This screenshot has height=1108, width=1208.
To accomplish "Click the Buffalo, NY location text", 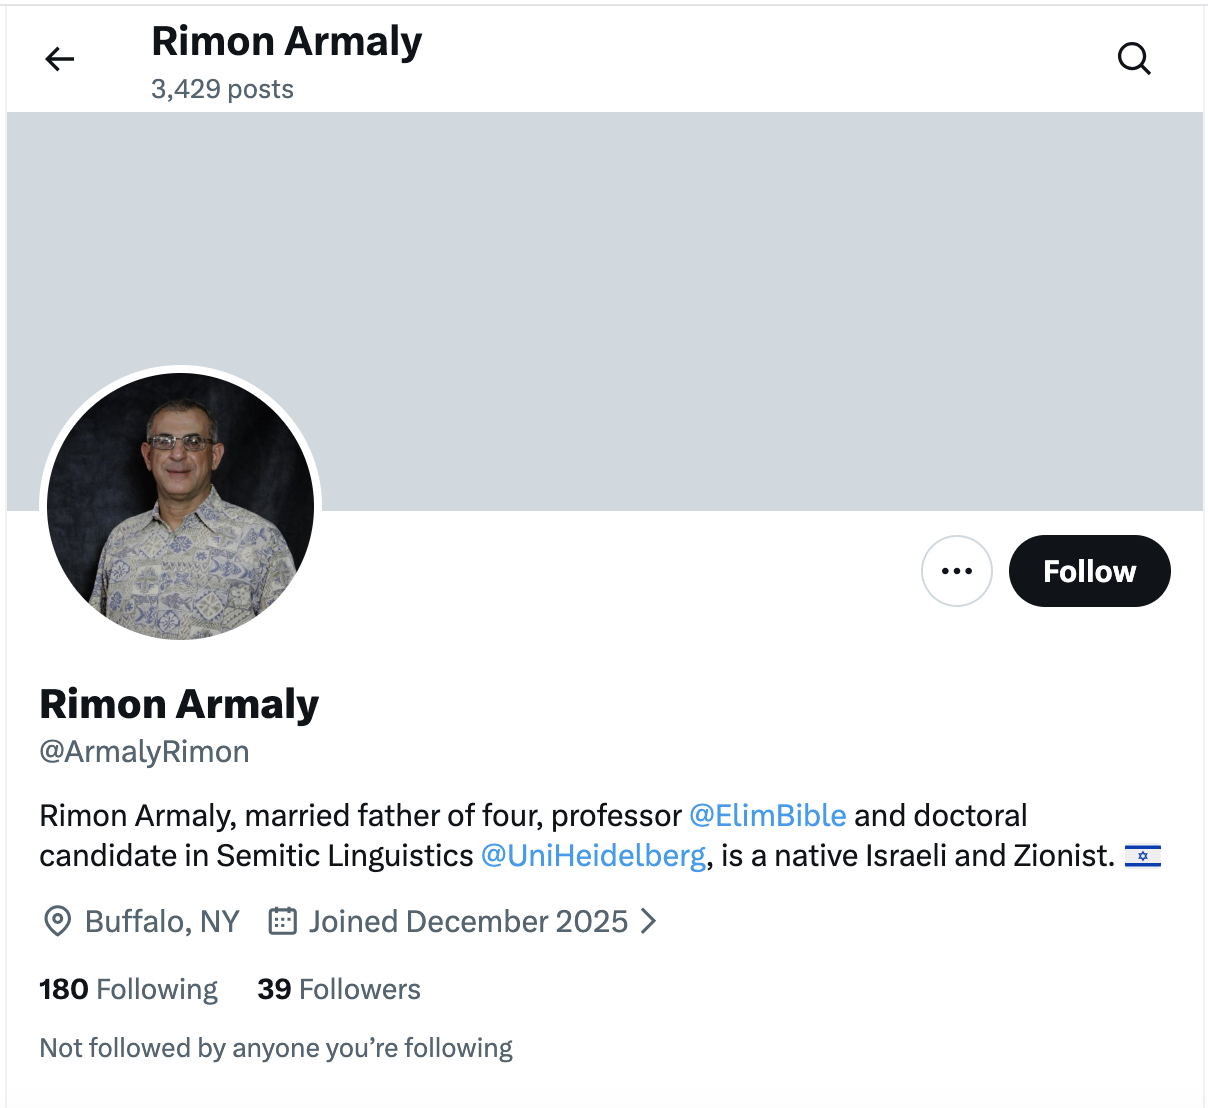I will (162, 921).
